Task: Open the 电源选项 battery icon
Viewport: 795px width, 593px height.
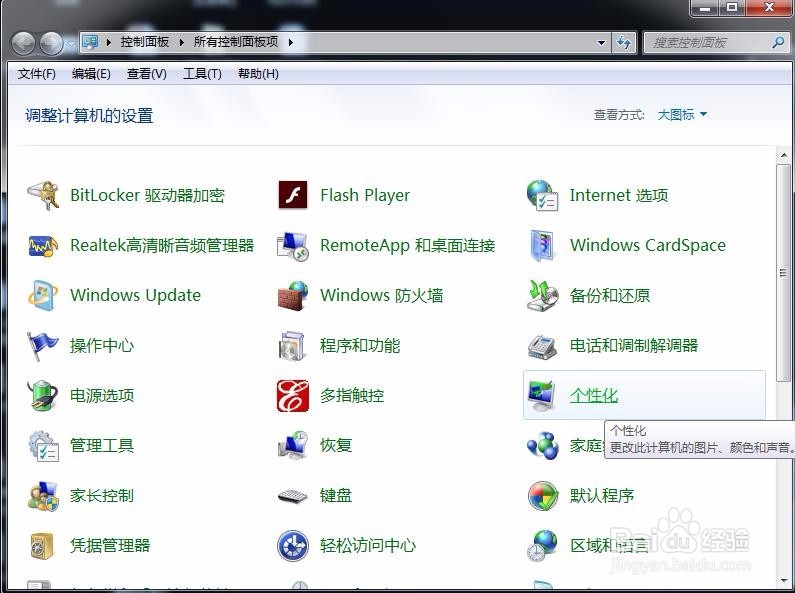Action: (42, 395)
